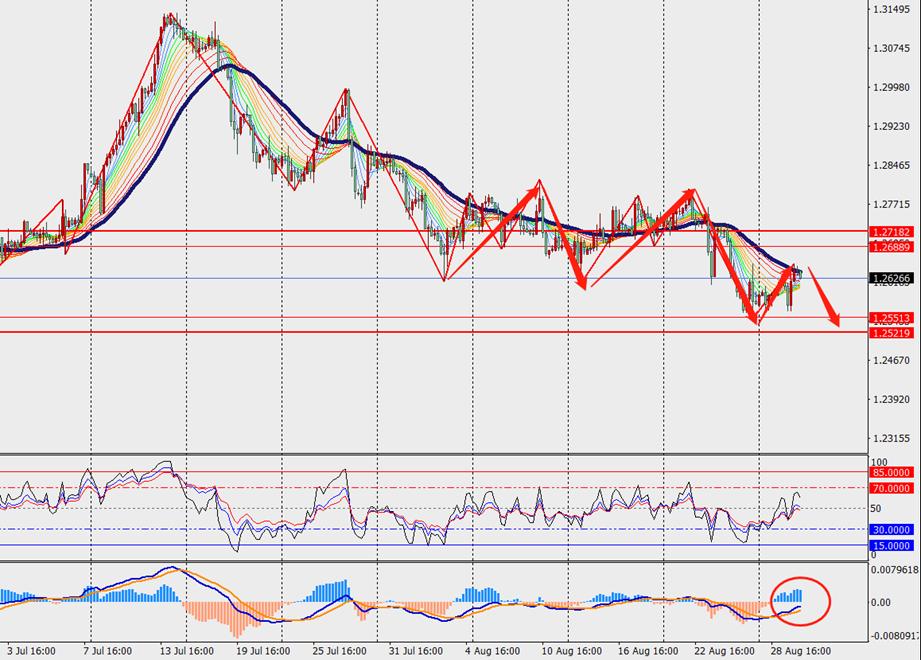Click the red projected down arrow at right

(x=823, y=296)
